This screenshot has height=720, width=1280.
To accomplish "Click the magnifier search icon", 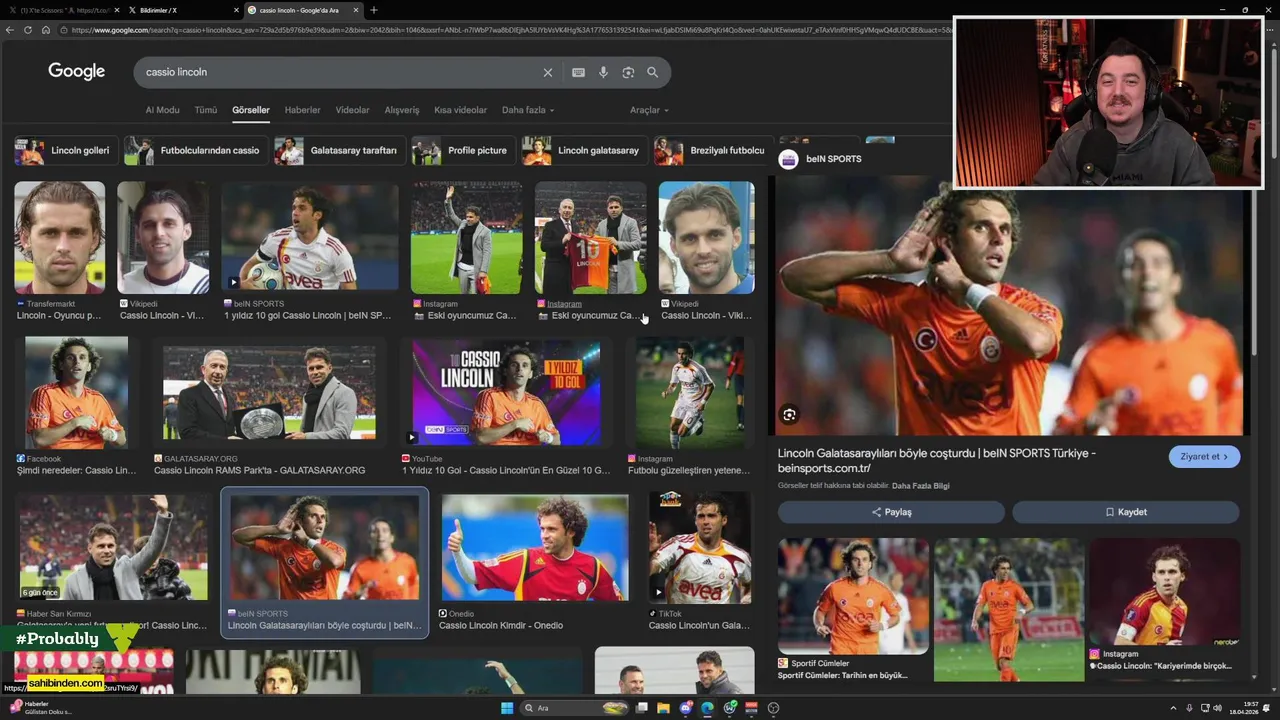I will click(652, 72).
